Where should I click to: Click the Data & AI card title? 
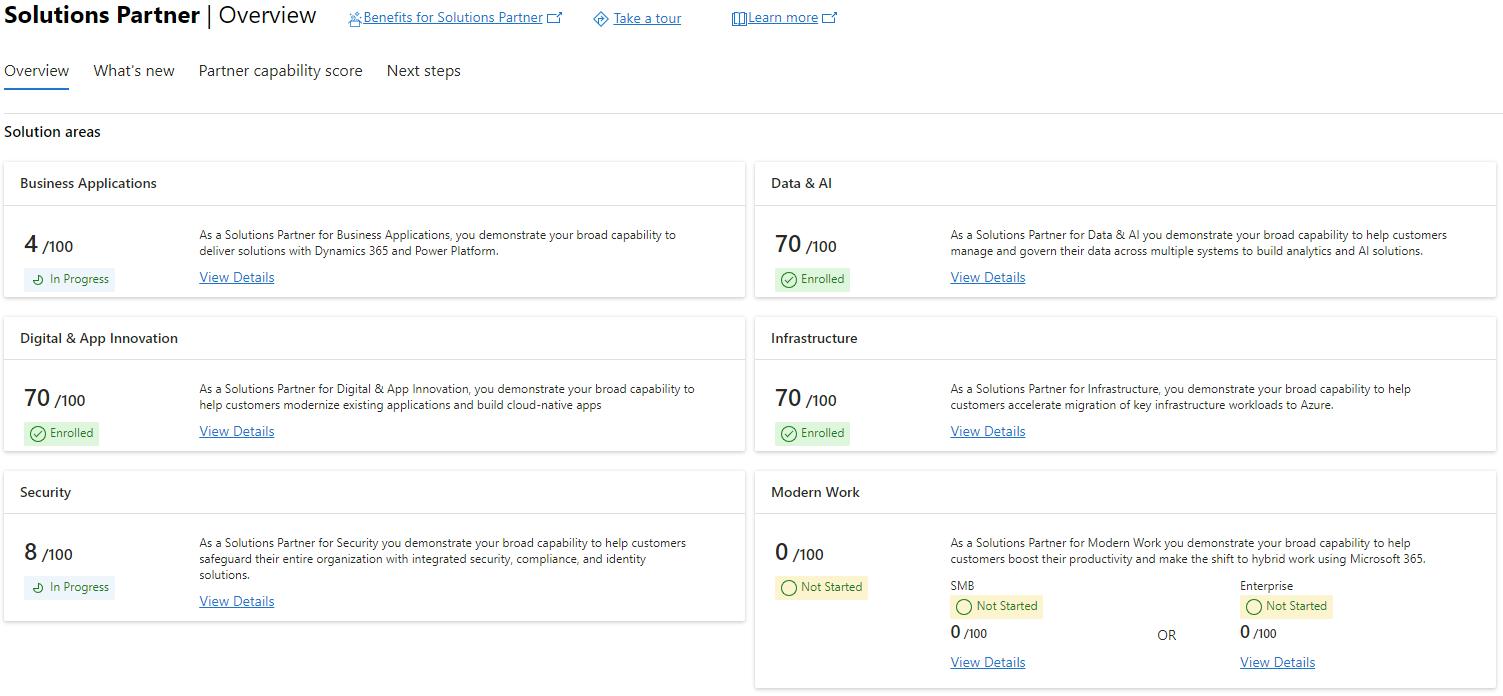click(x=801, y=184)
